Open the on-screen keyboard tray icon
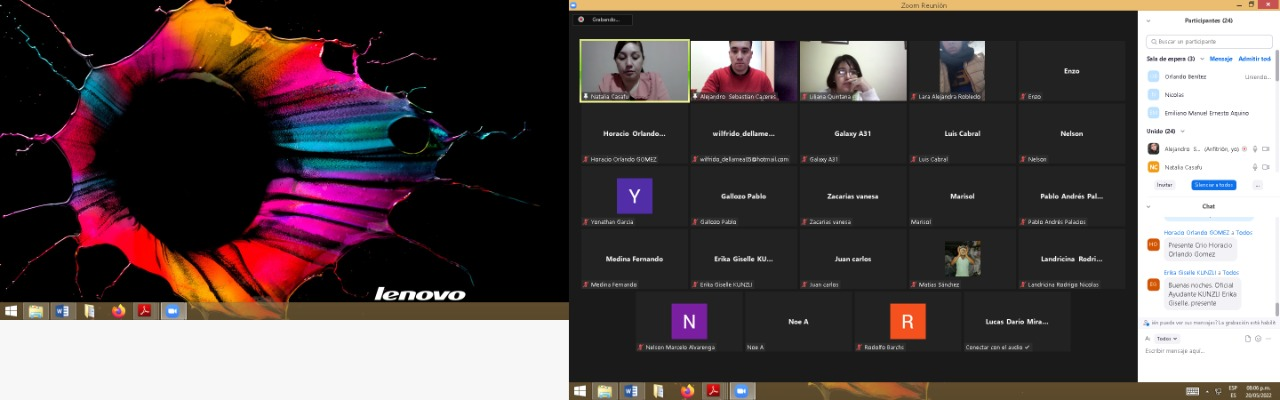 (1192, 391)
